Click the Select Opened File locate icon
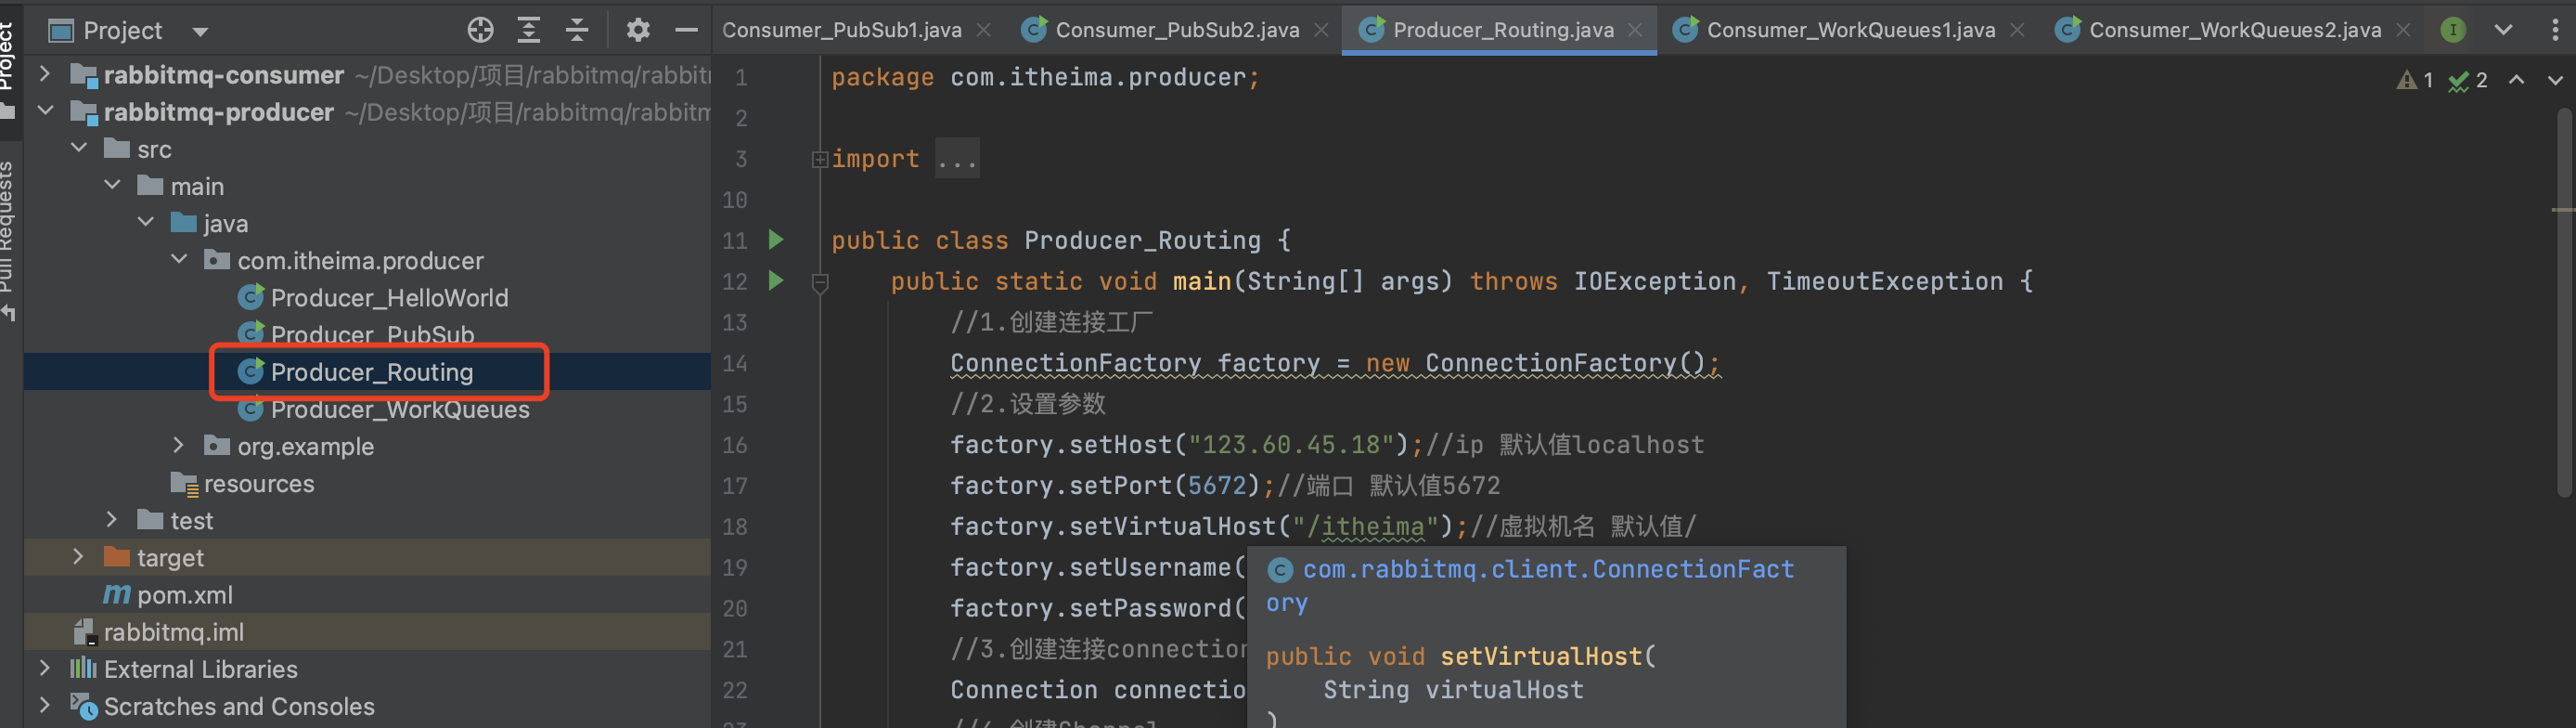 [480, 30]
